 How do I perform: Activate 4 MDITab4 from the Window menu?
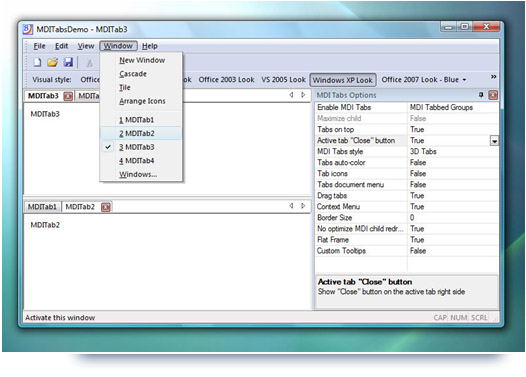click(141, 161)
